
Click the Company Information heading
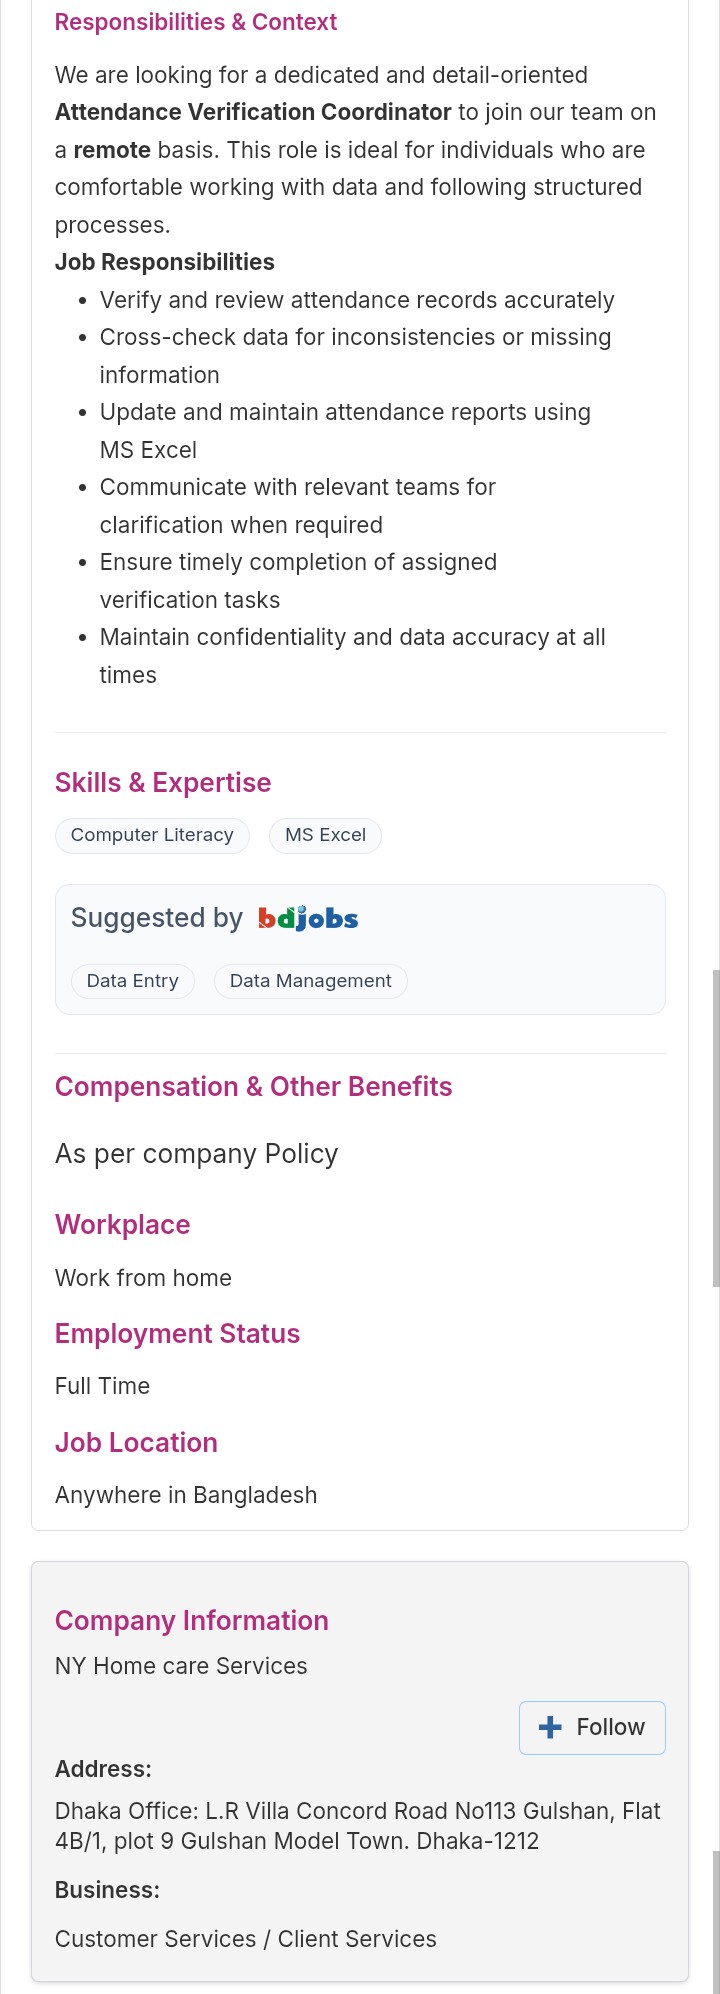192,1621
